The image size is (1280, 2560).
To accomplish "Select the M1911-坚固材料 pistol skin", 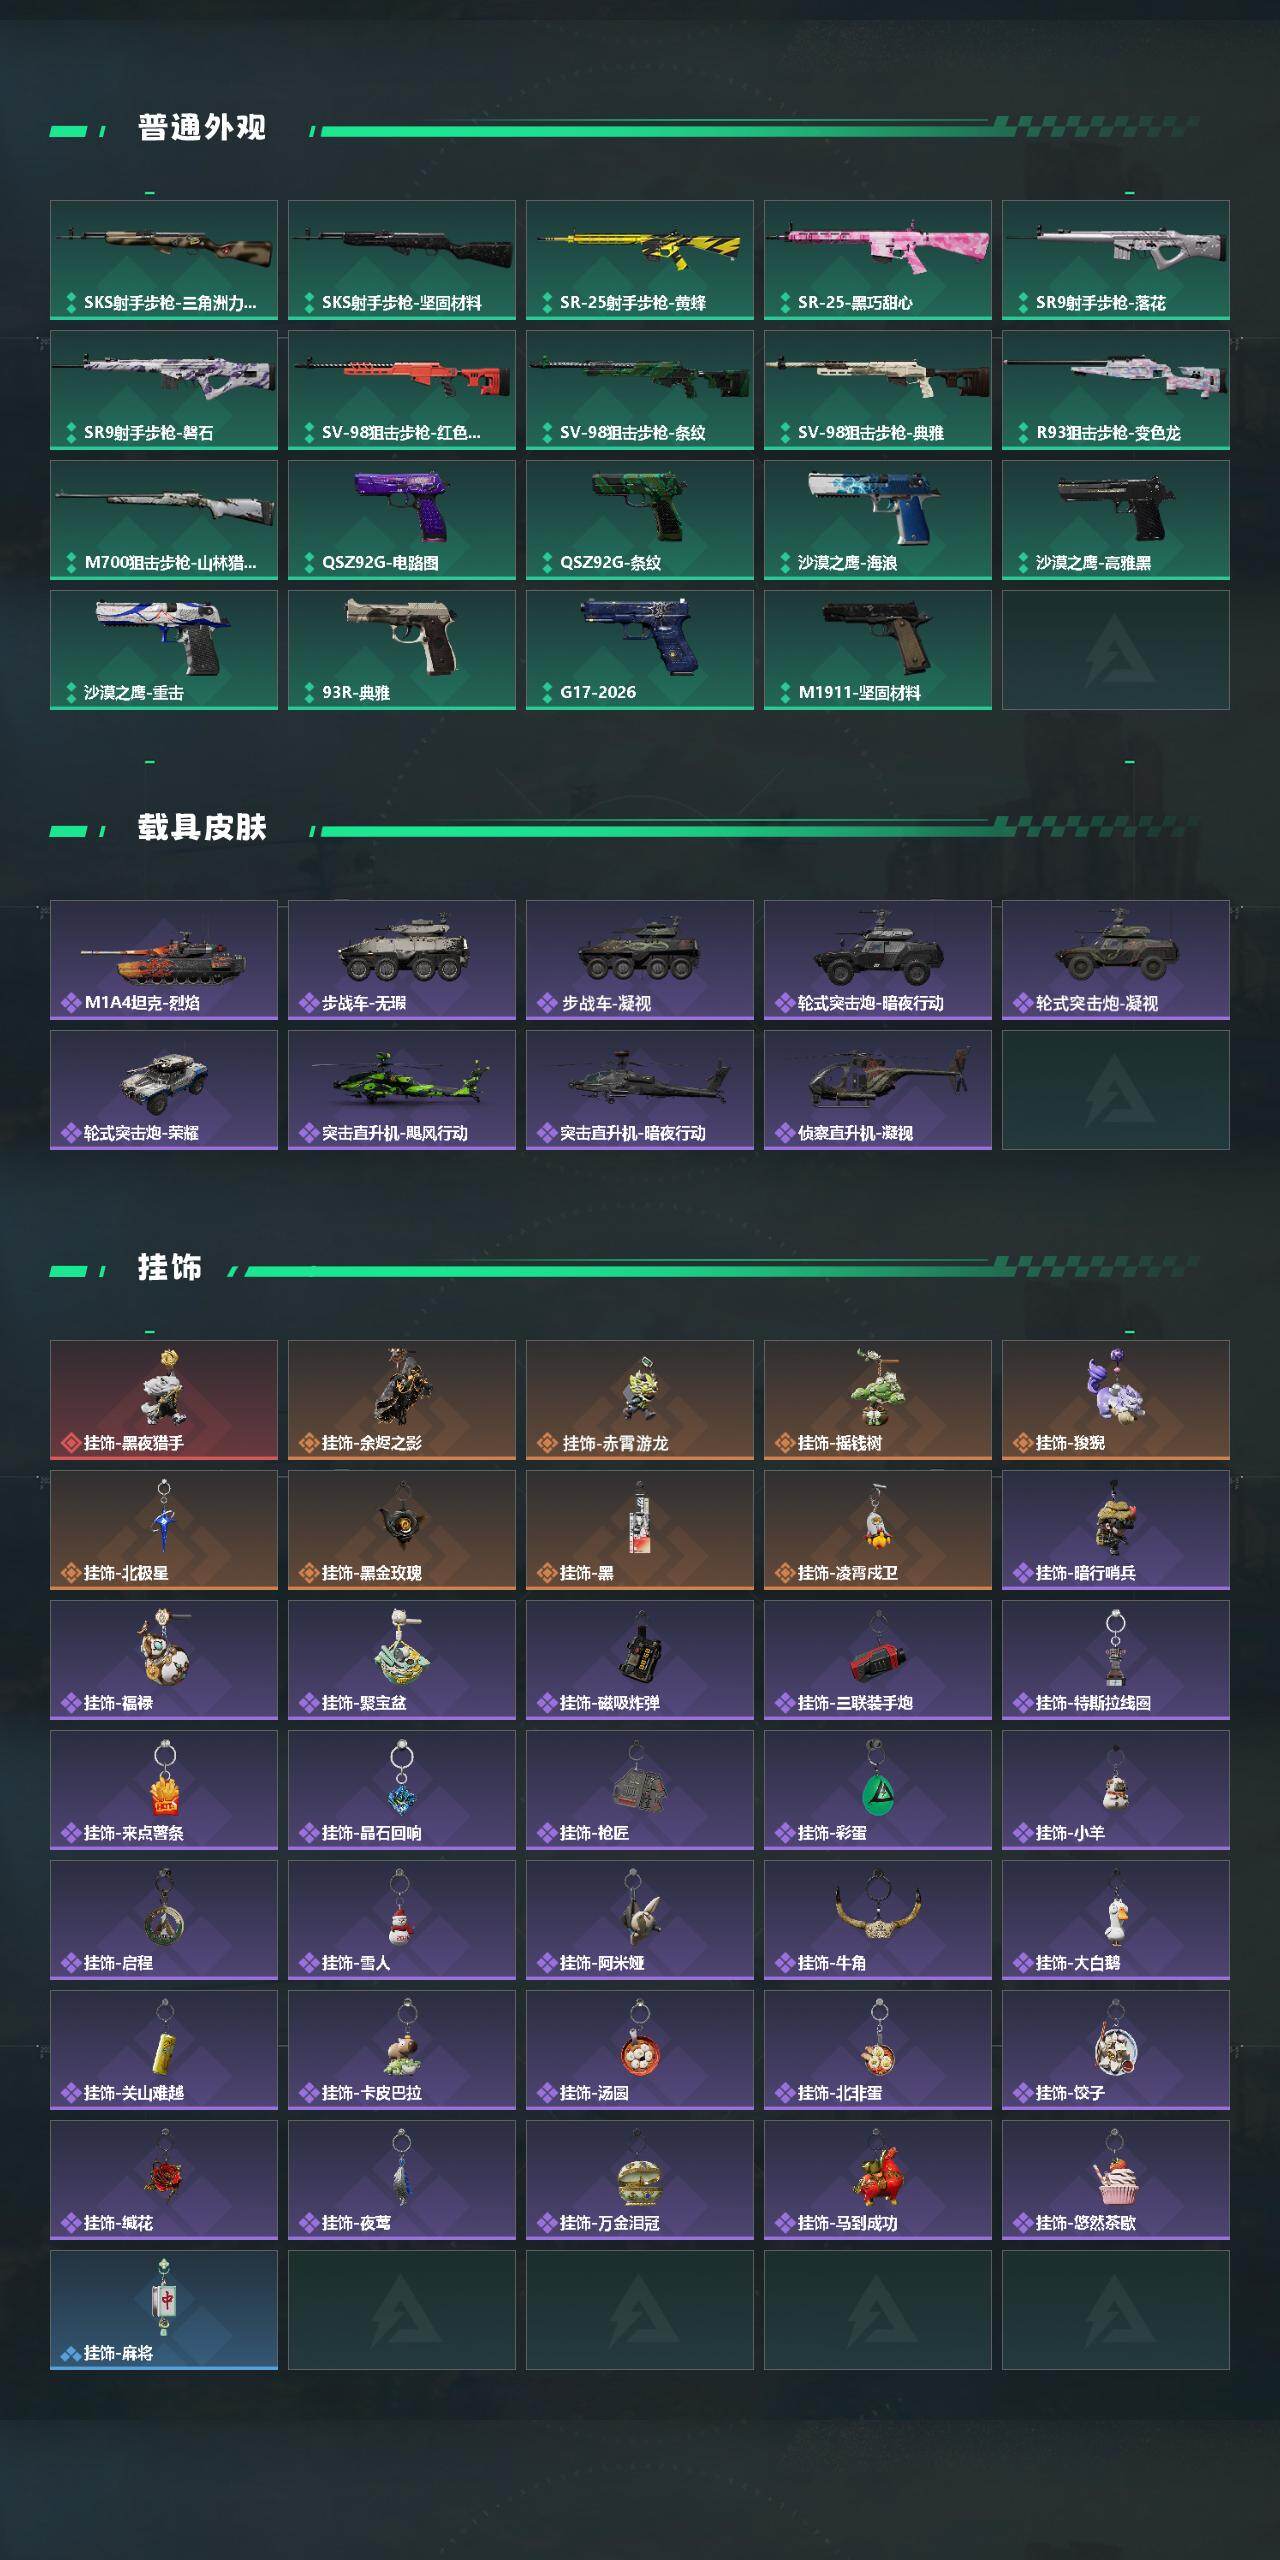I will coord(878,650).
